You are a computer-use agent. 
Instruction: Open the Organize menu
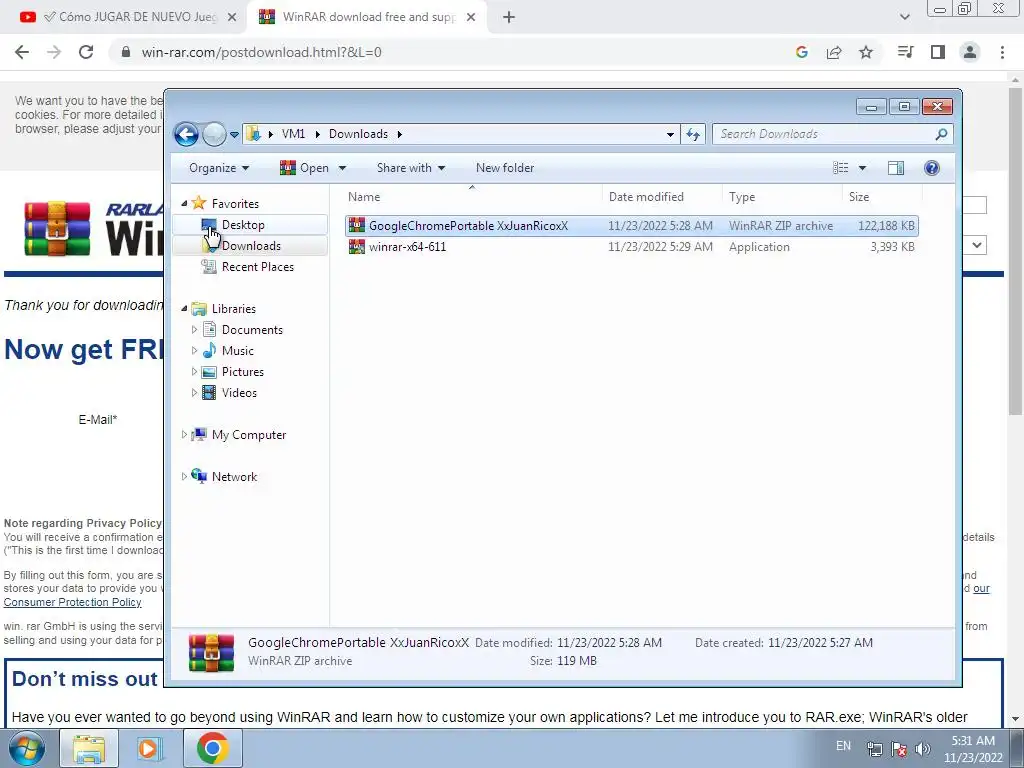pos(219,168)
